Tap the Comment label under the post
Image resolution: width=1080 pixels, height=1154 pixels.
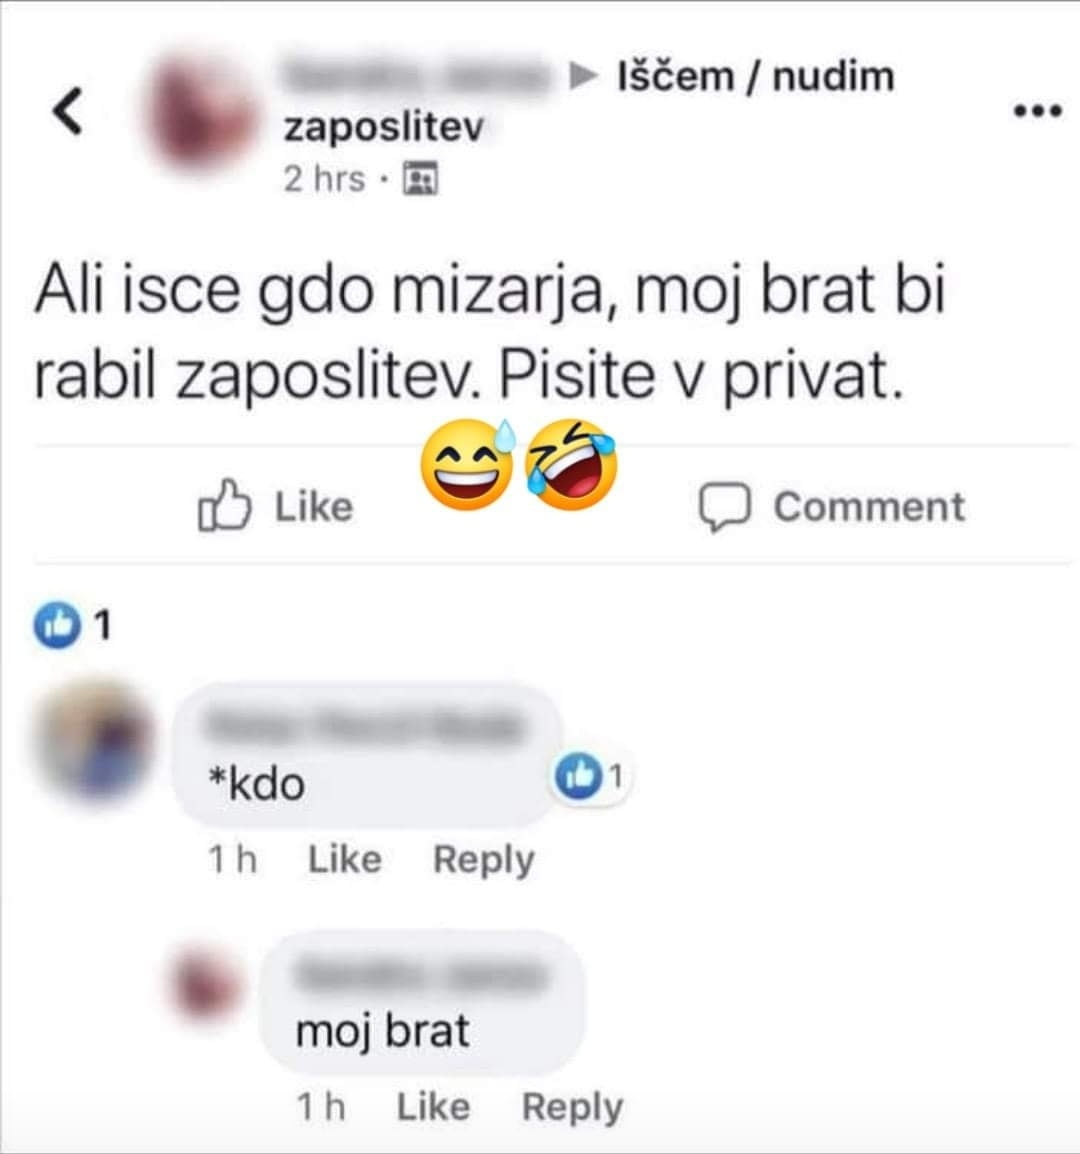(x=869, y=506)
